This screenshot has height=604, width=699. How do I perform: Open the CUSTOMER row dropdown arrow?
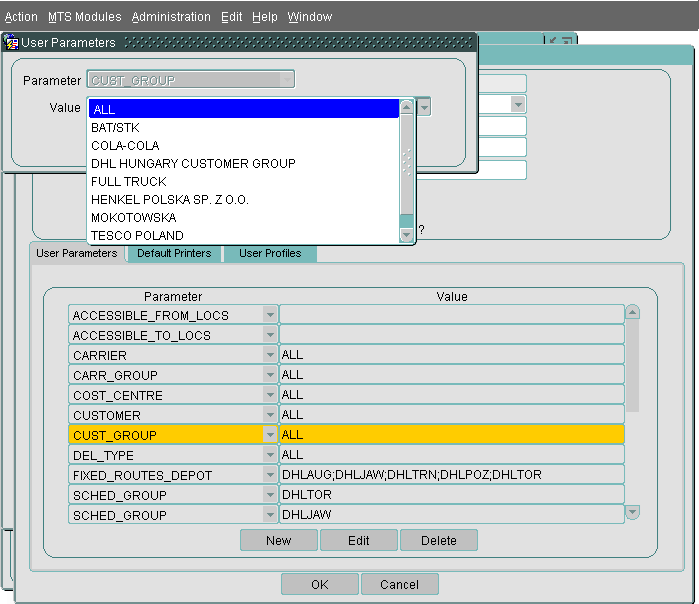click(x=270, y=415)
